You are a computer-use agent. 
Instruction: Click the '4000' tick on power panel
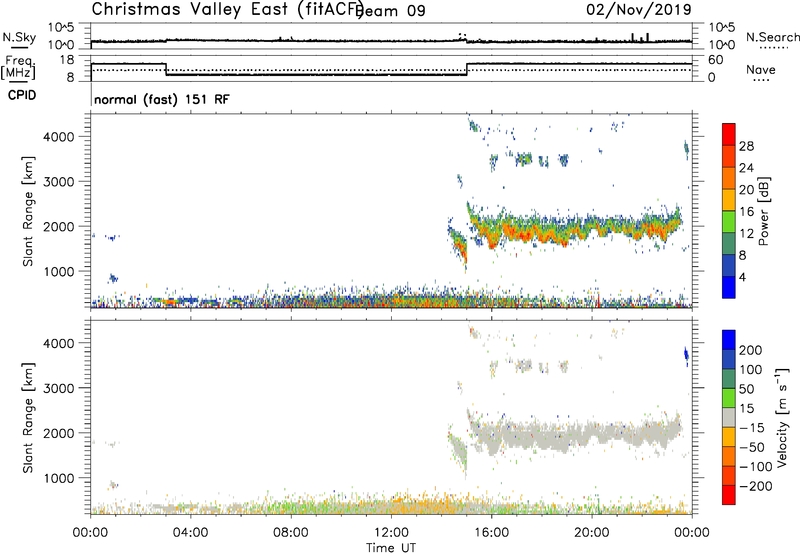pyautogui.click(x=59, y=137)
